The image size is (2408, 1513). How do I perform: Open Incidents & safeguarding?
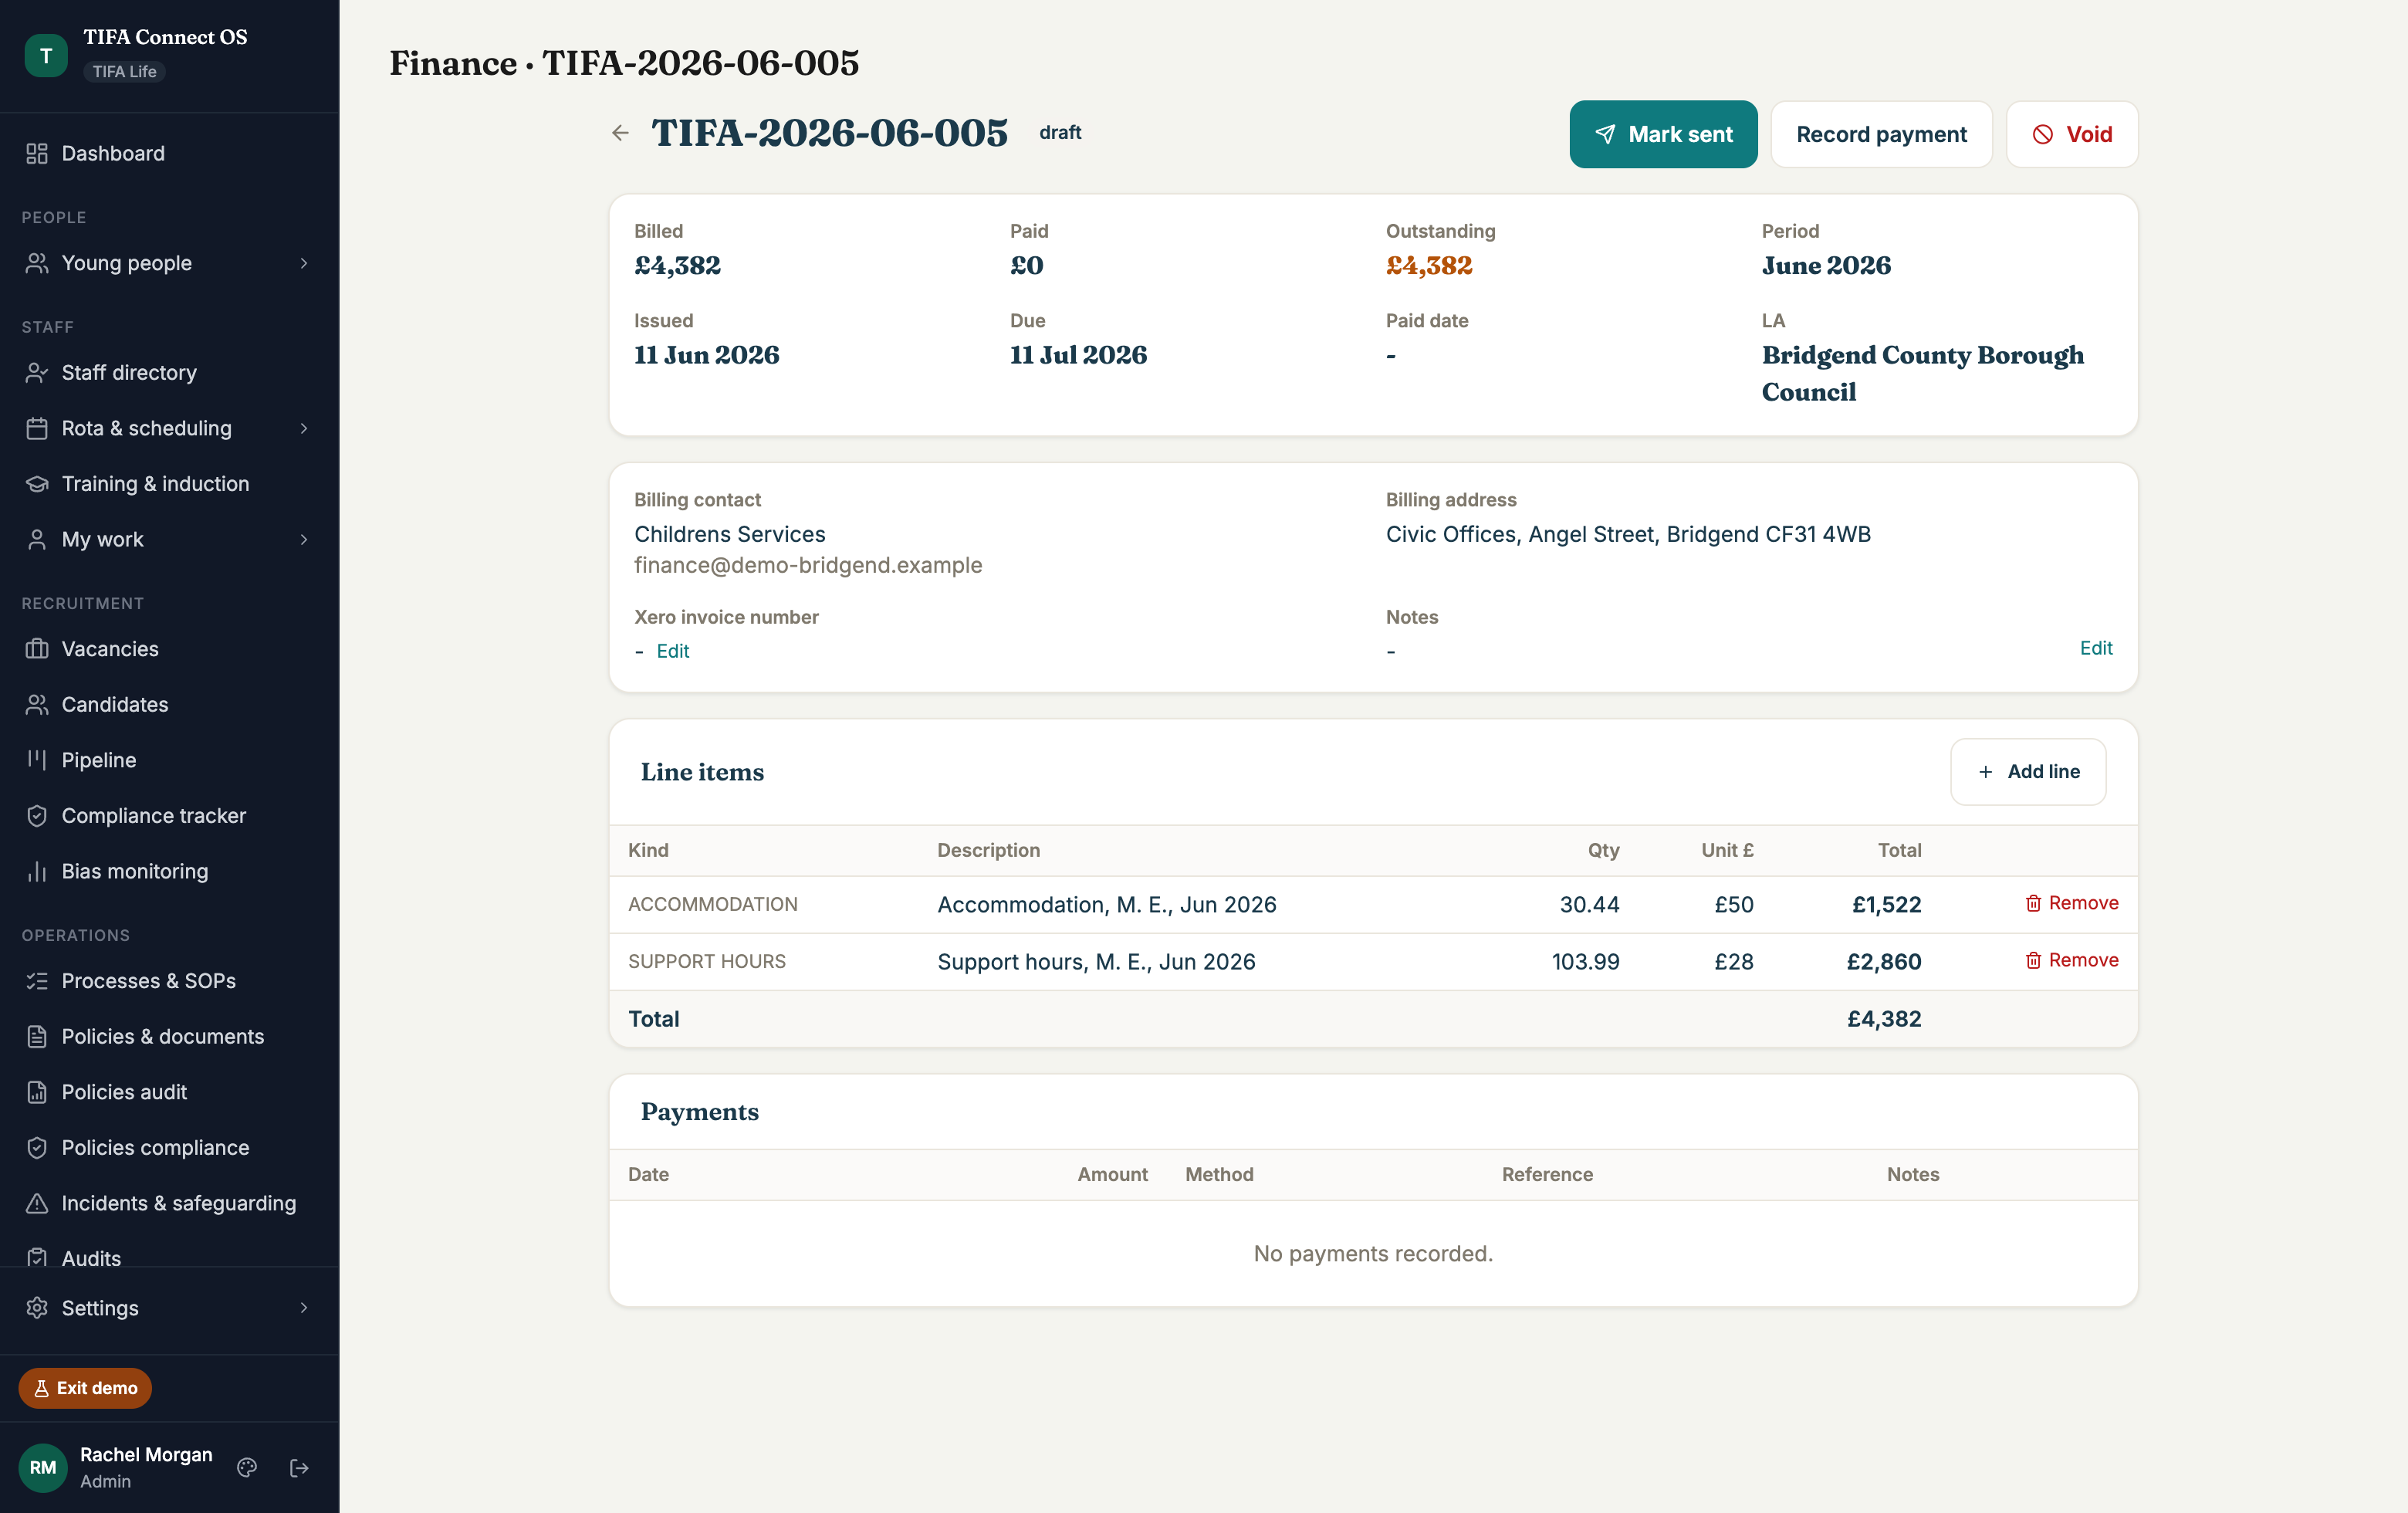(169, 1203)
